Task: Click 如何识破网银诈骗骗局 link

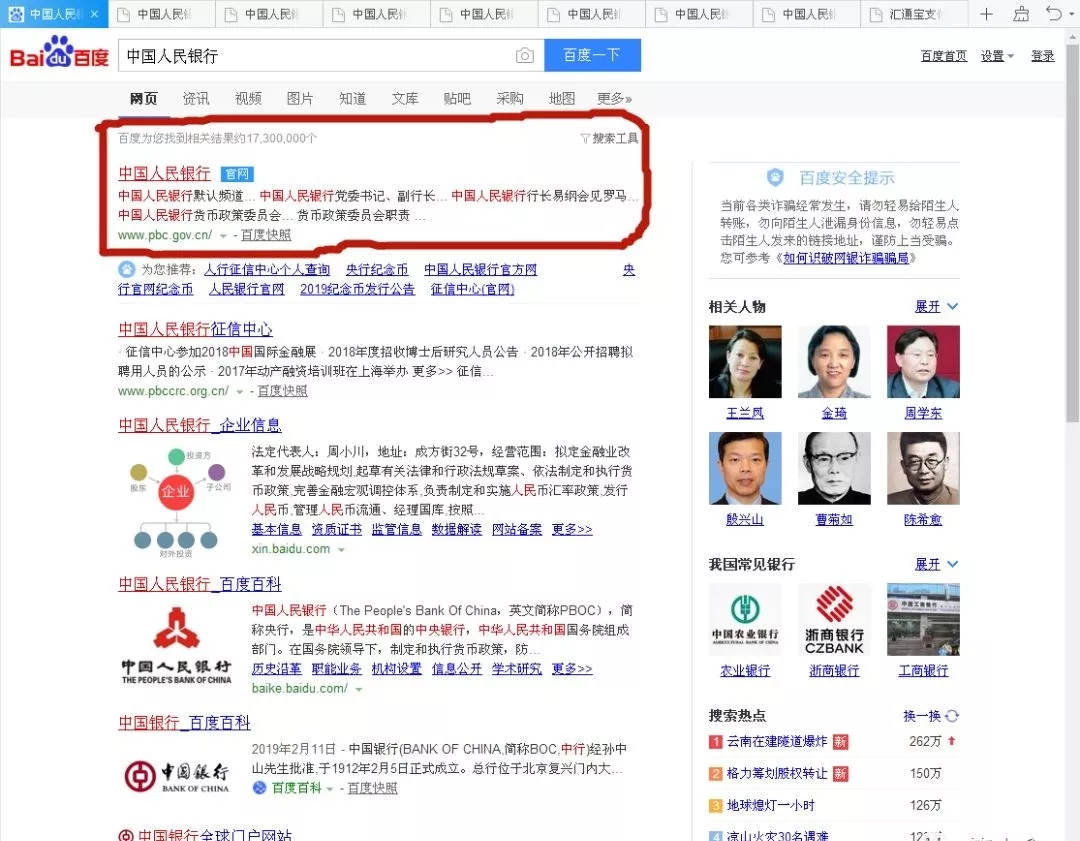Action: (846, 258)
